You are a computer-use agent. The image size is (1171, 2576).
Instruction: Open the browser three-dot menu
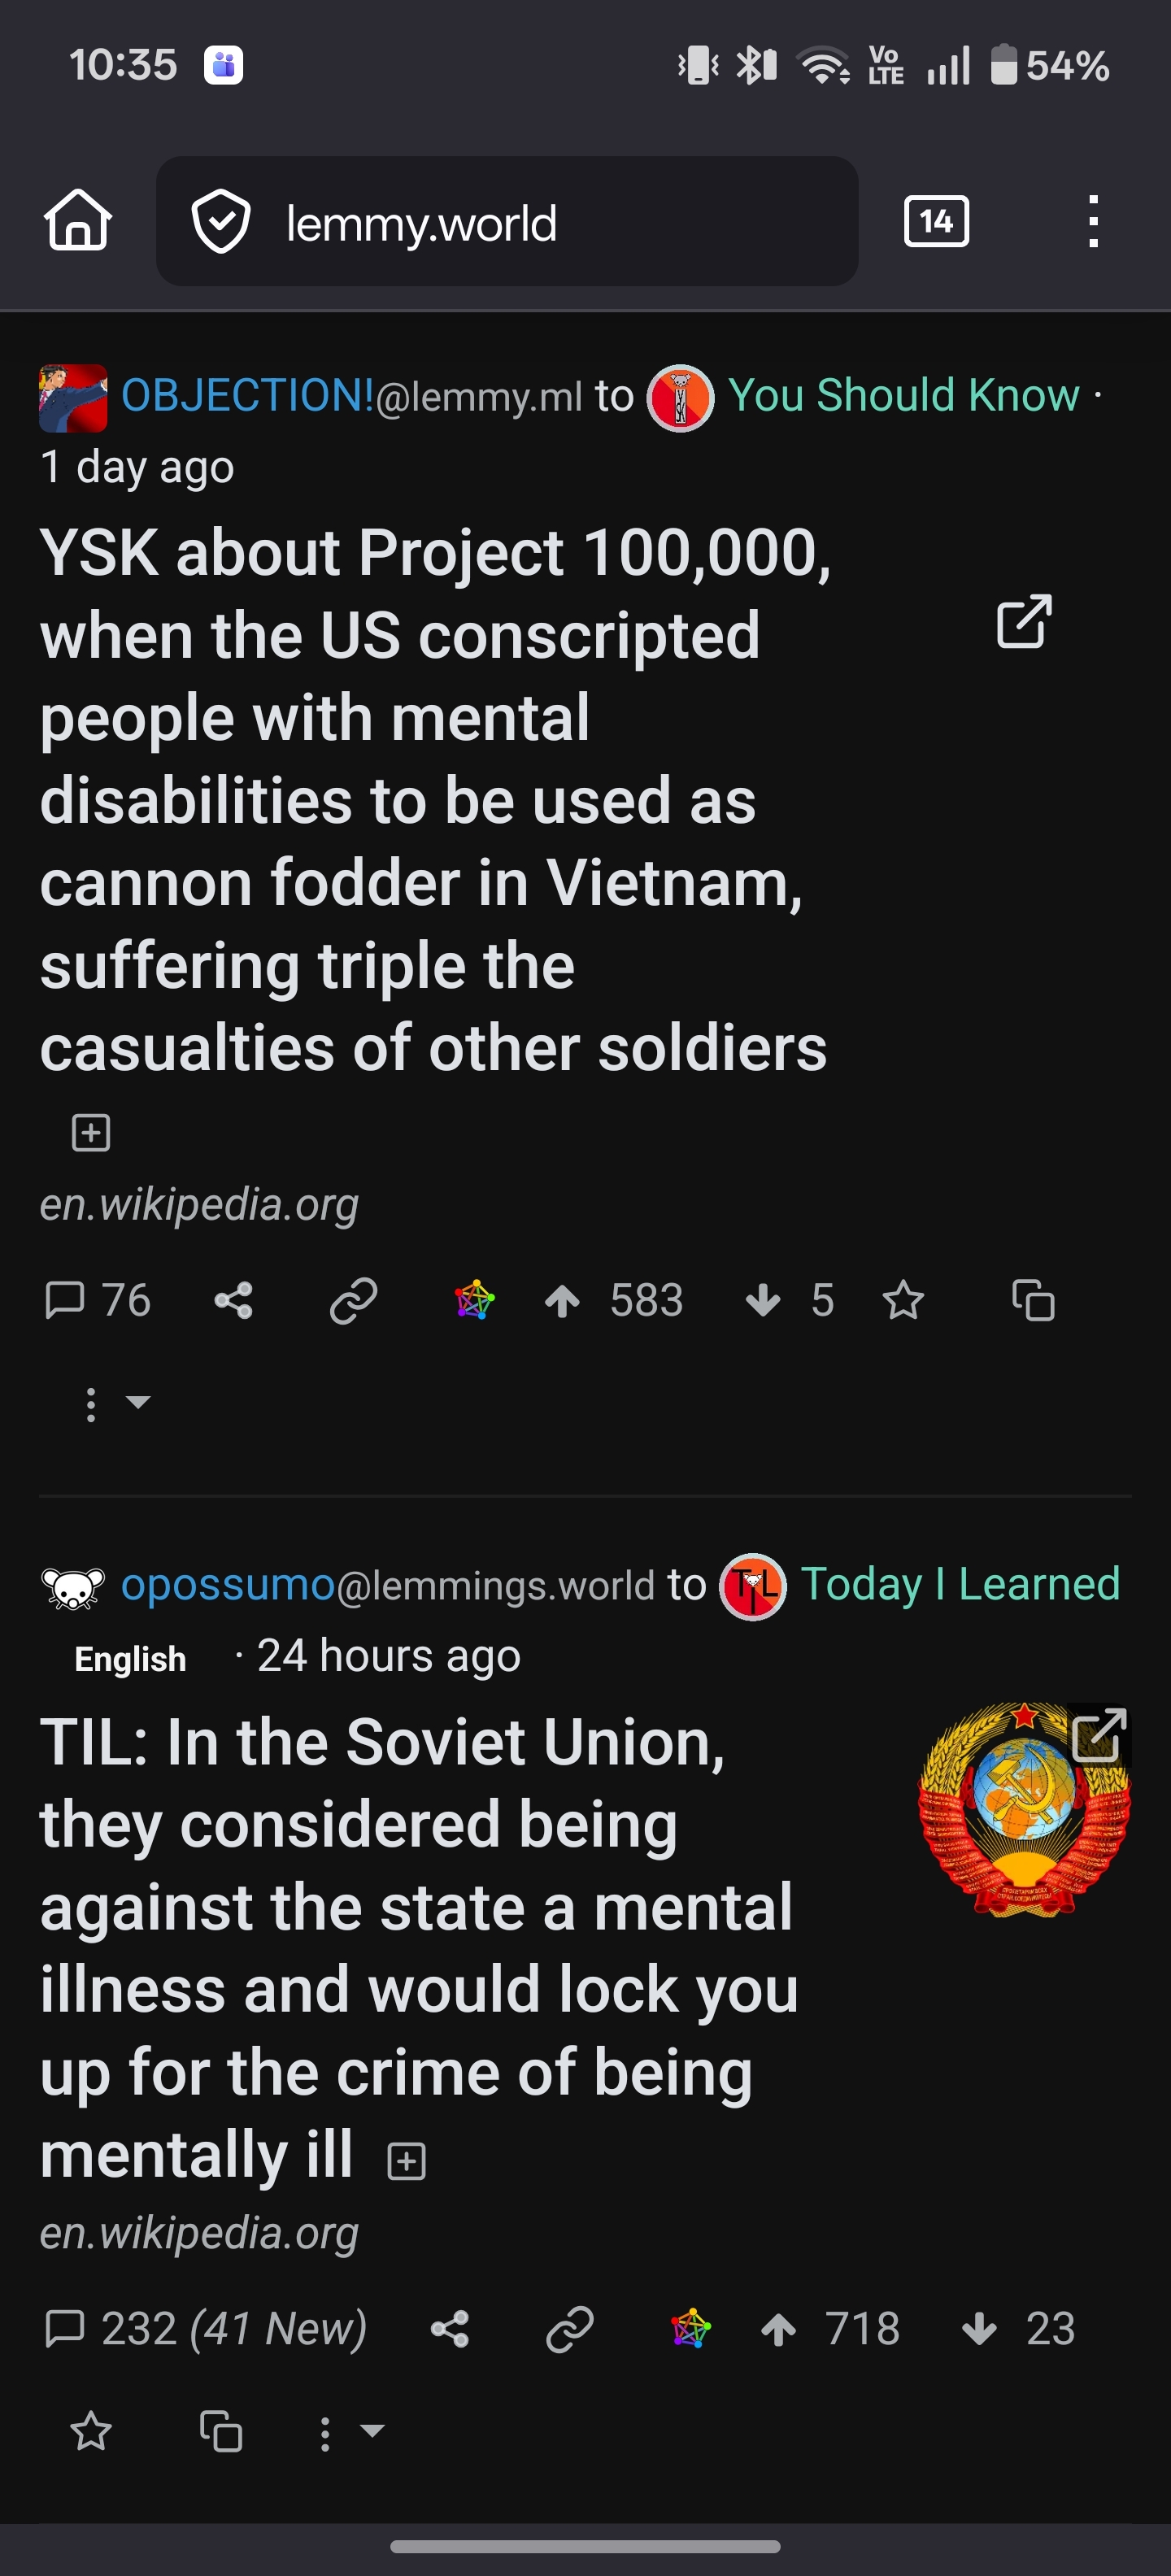(1093, 221)
